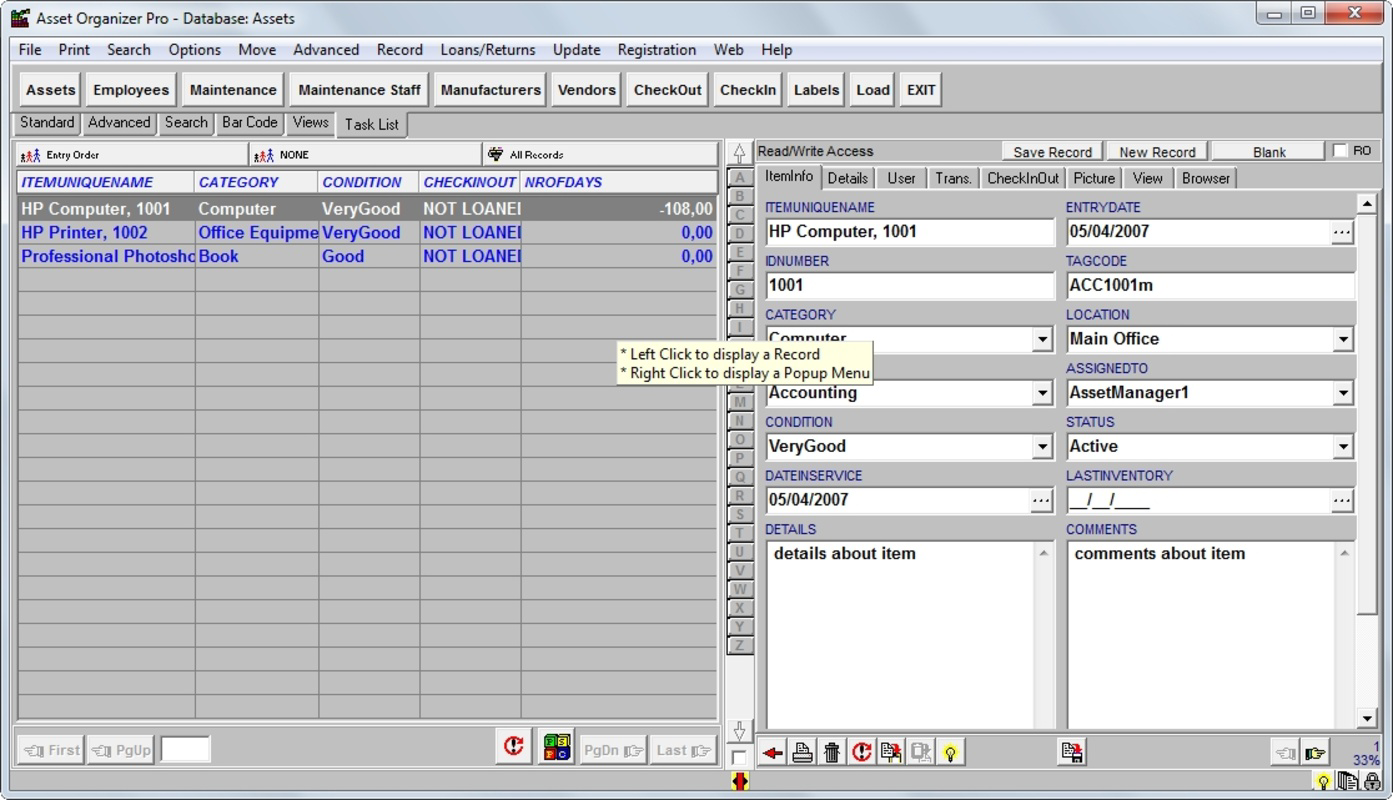Expand the CATEGORY dropdown
The height and width of the screenshot is (800, 1393).
point(1042,340)
